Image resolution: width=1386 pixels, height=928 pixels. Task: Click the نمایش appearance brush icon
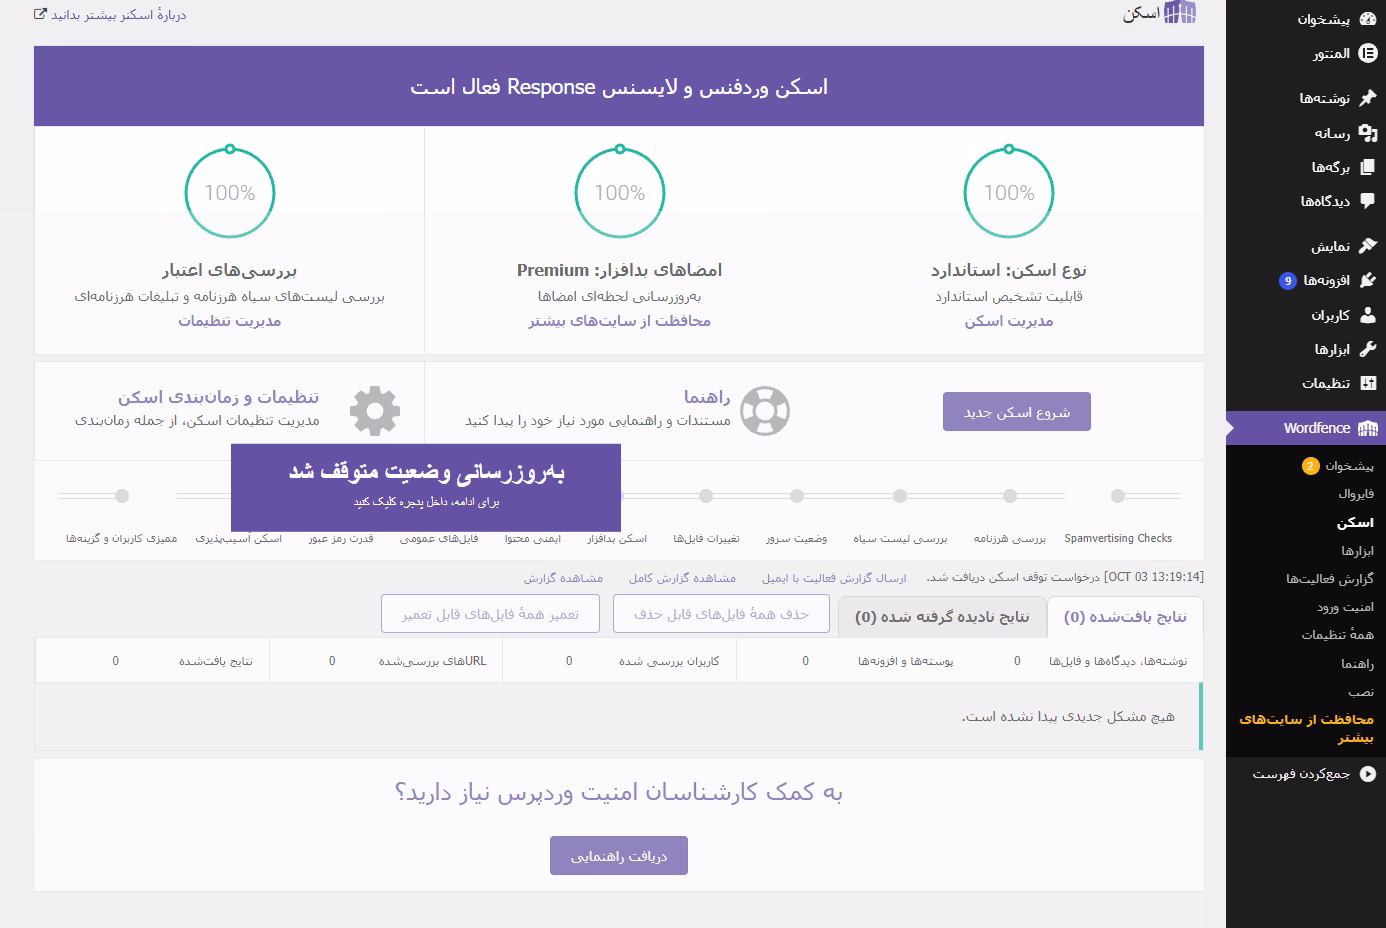tap(1368, 246)
